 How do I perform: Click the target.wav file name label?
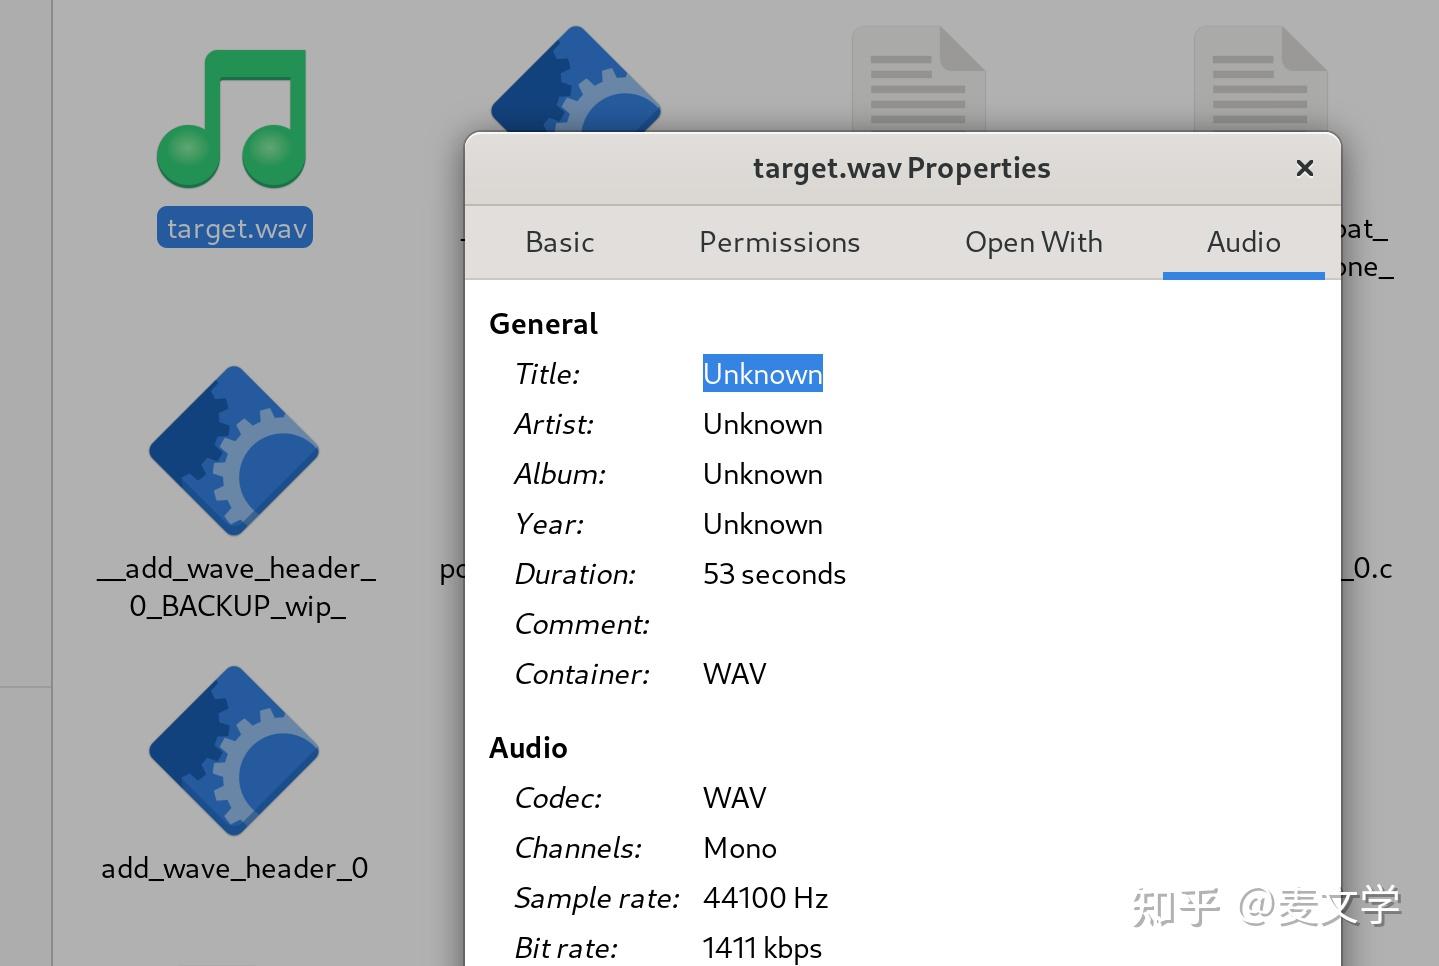pos(234,227)
